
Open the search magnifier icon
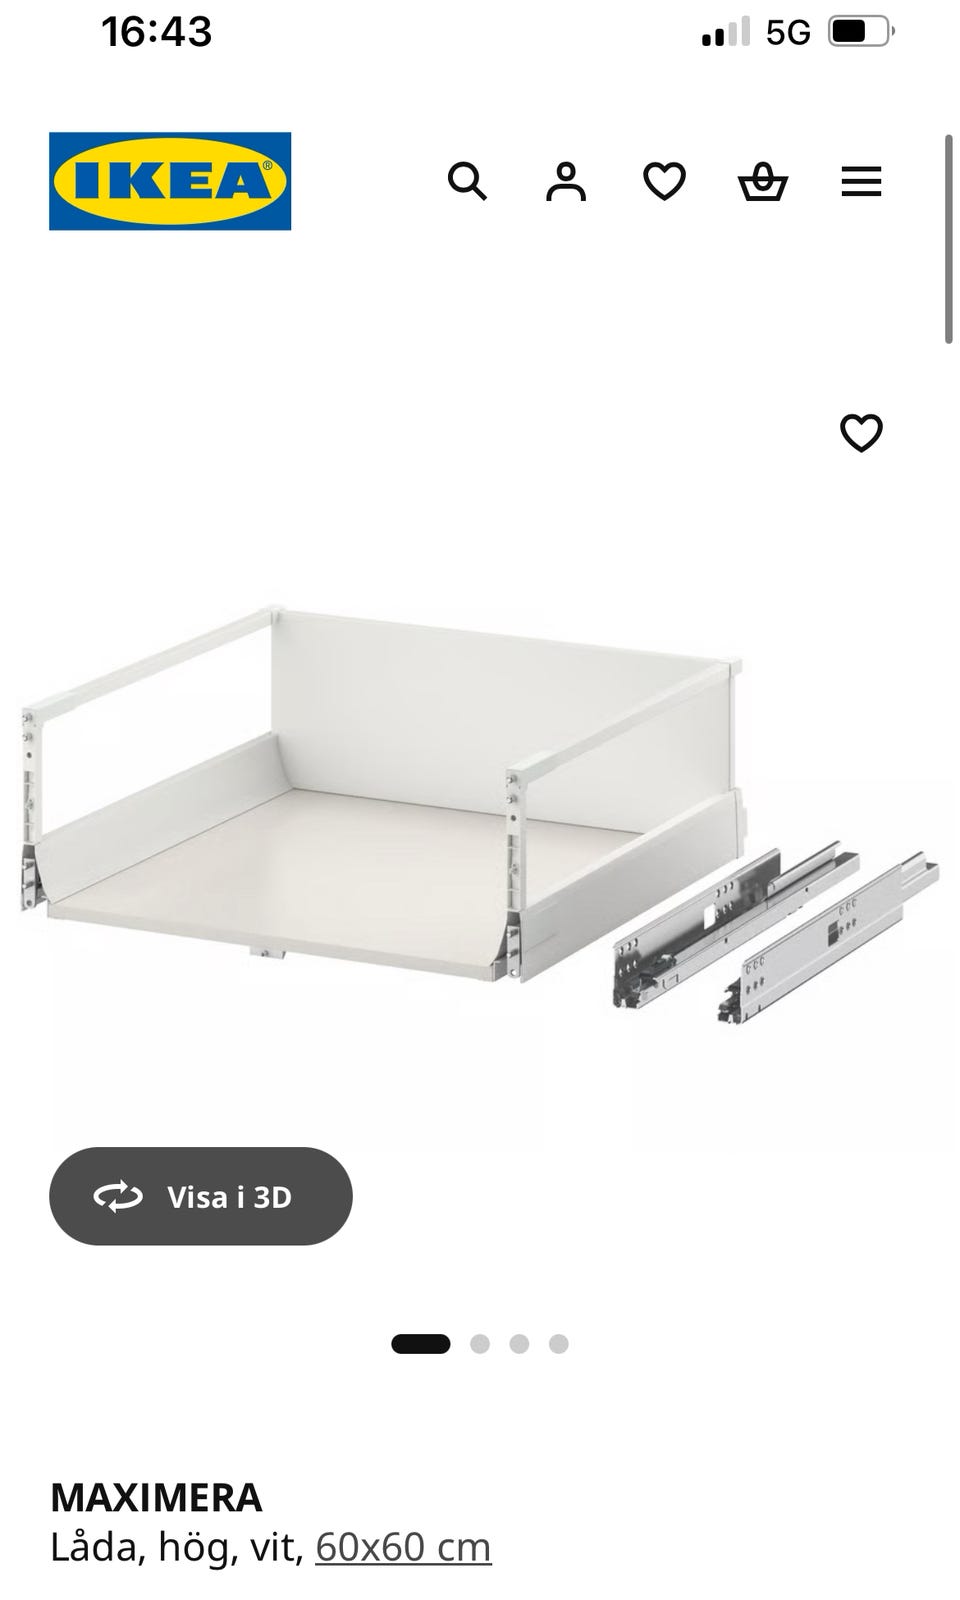pyautogui.click(x=467, y=182)
